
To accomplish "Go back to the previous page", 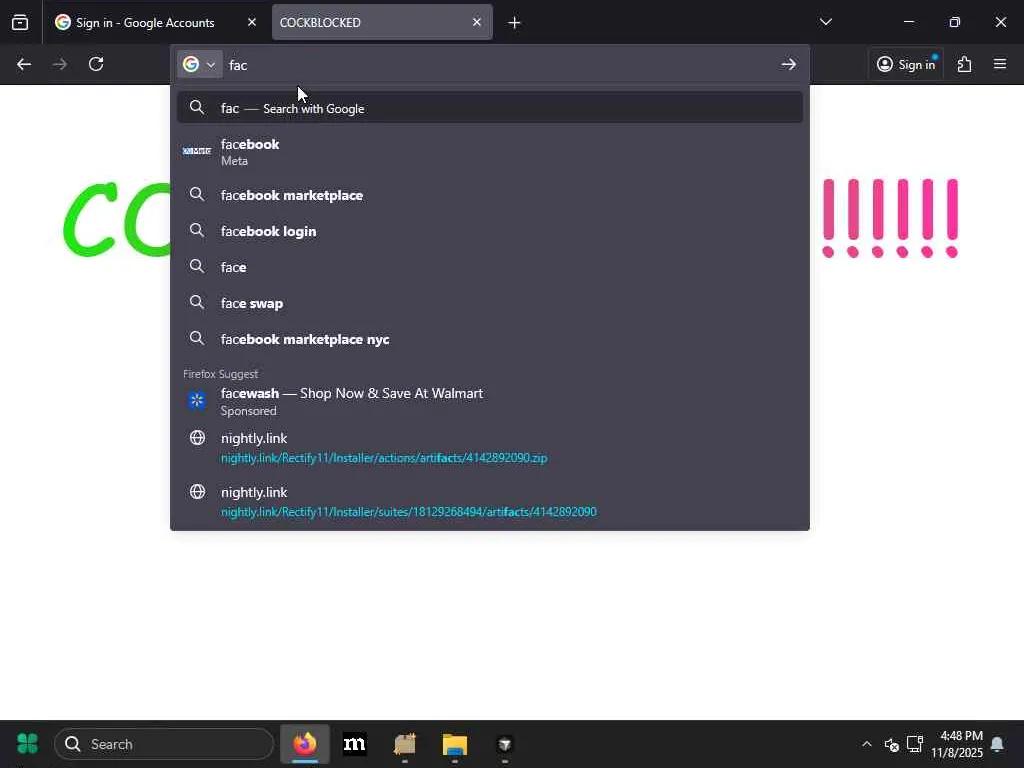I will click(x=24, y=64).
